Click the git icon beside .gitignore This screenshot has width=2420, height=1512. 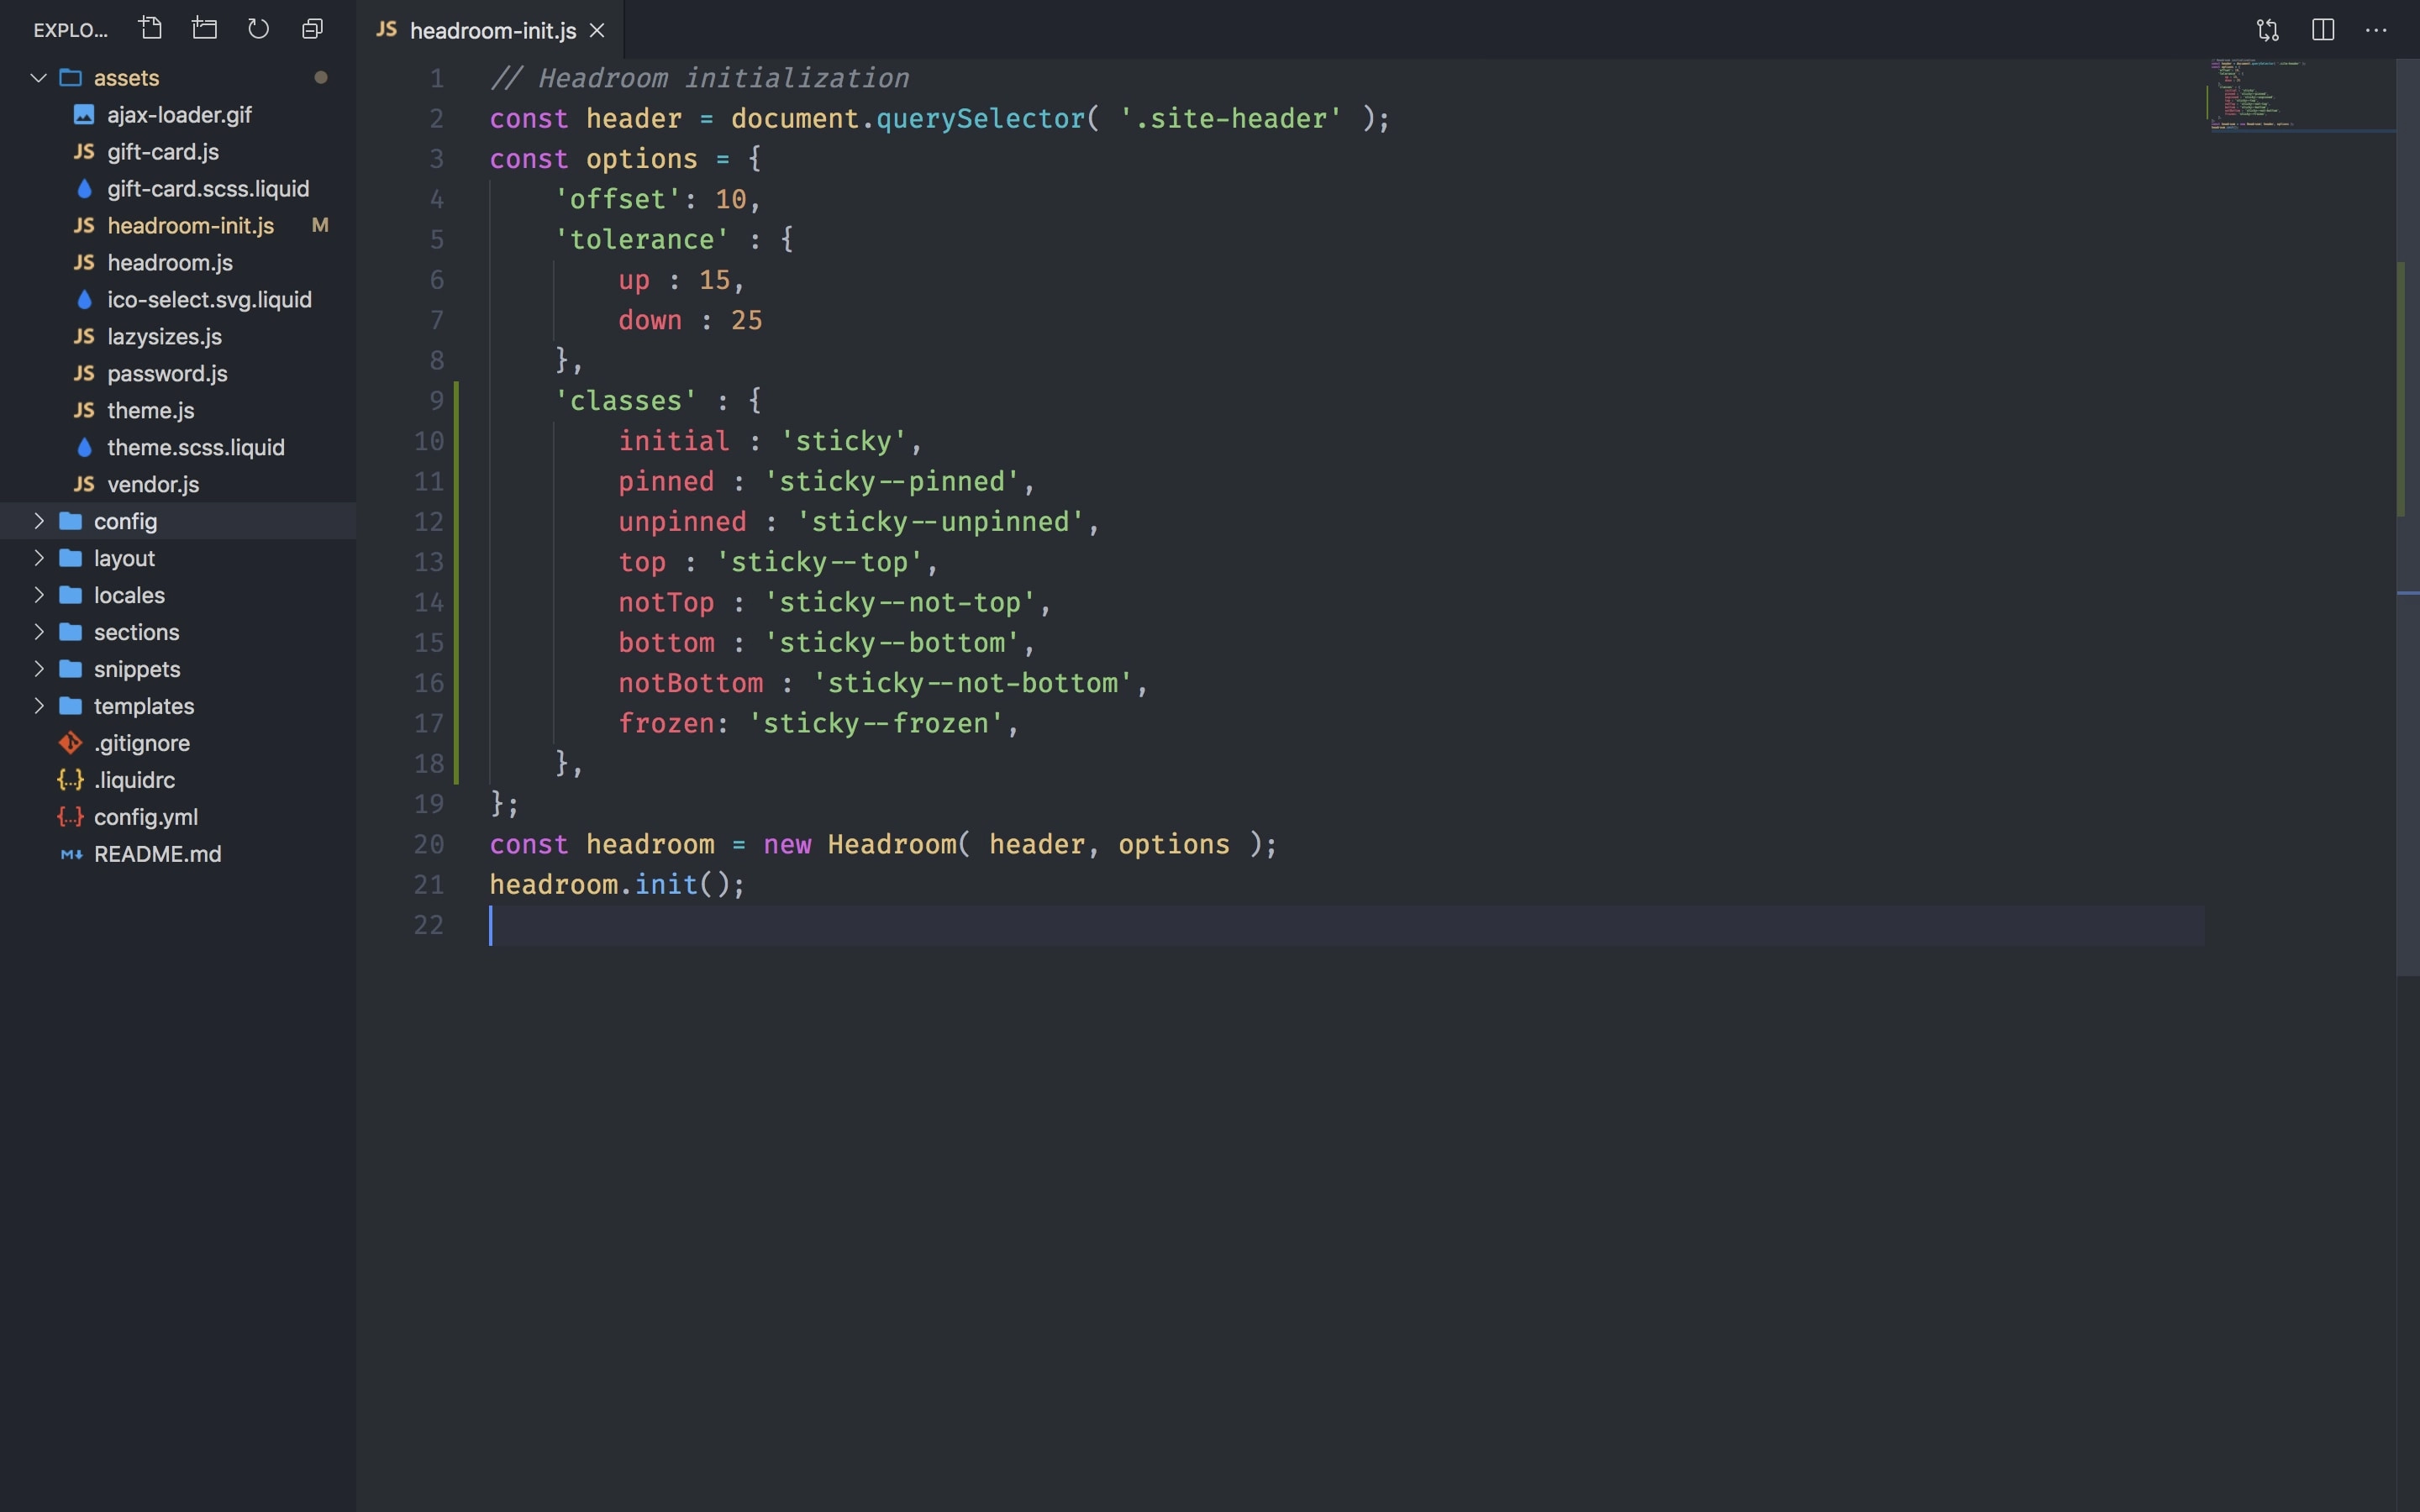click(x=70, y=743)
